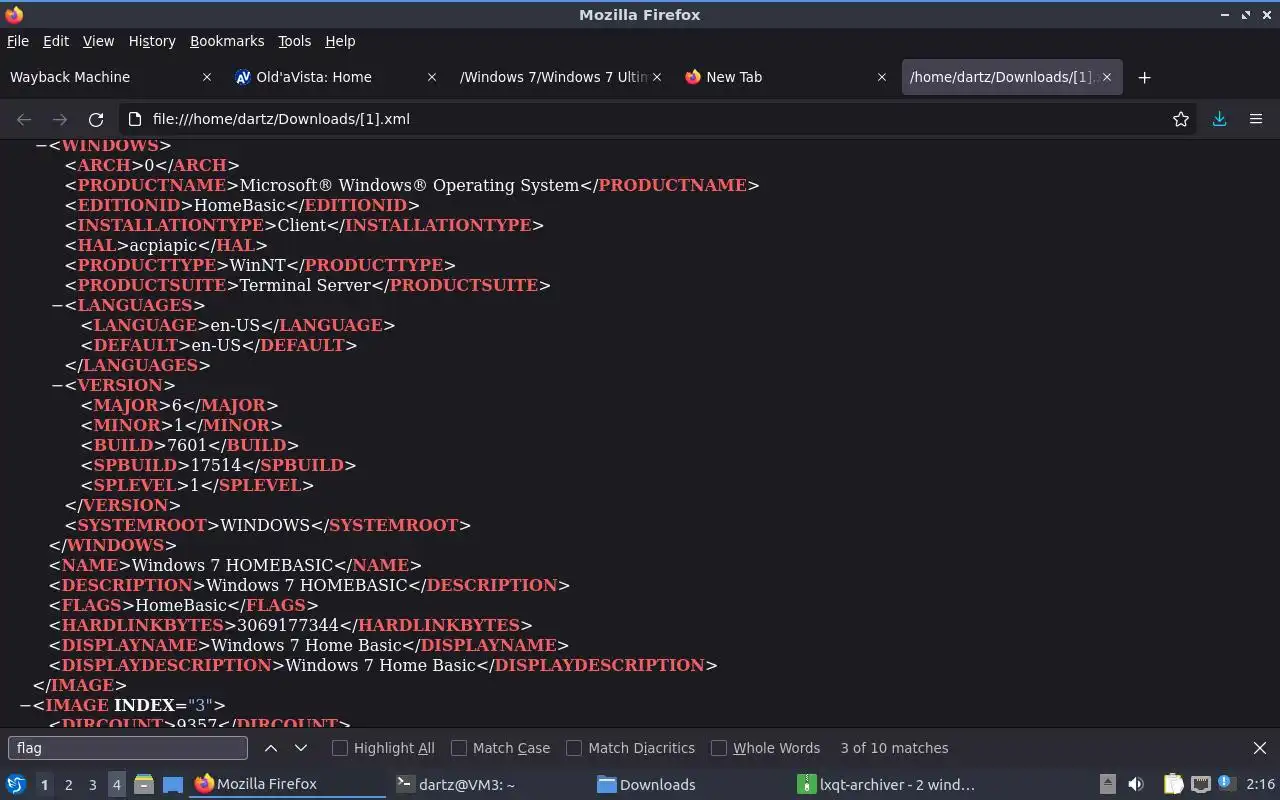Close the Windows 7 Ultimate tab
Image resolution: width=1280 pixels, height=800 pixels.
[x=657, y=77]
